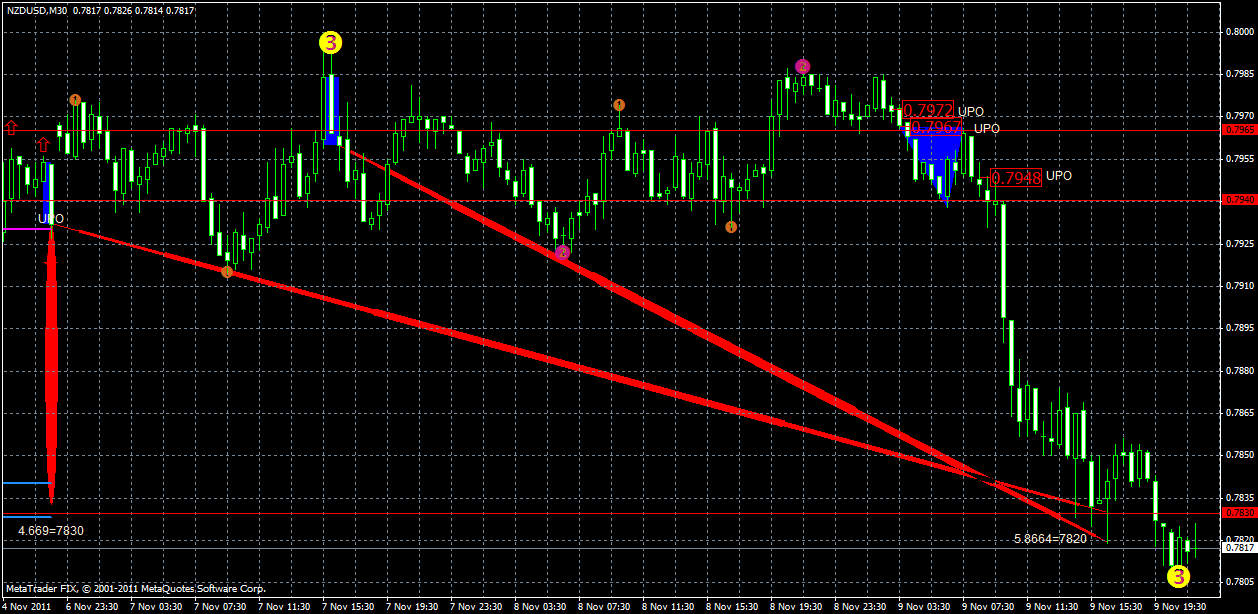The width and height of the screenshot is (1258, 614).
Task: Click the yellow "3" marker at the bottom right
Action: 1178,575
